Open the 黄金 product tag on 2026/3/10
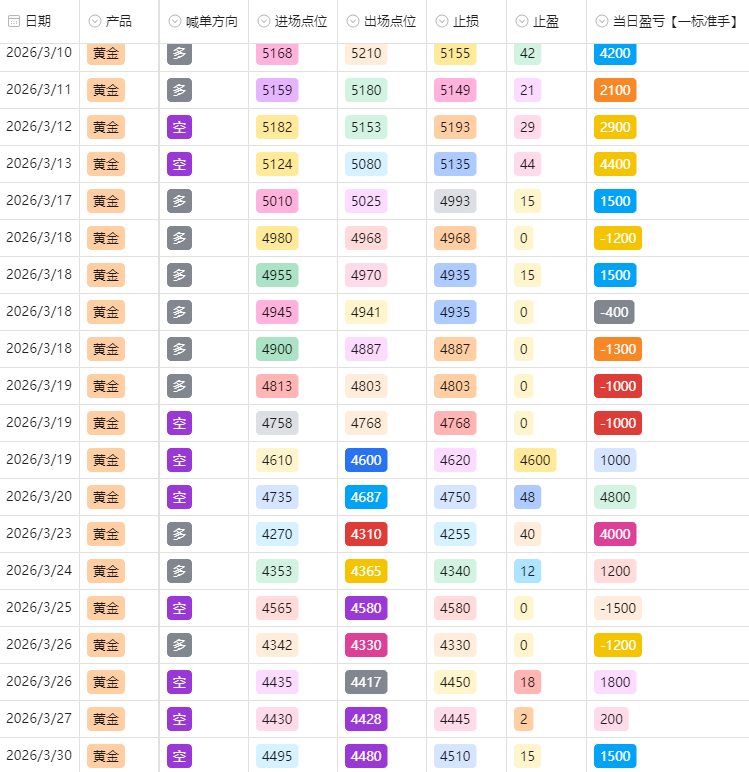This screenshot has width=749, height=772. (106, 53)
